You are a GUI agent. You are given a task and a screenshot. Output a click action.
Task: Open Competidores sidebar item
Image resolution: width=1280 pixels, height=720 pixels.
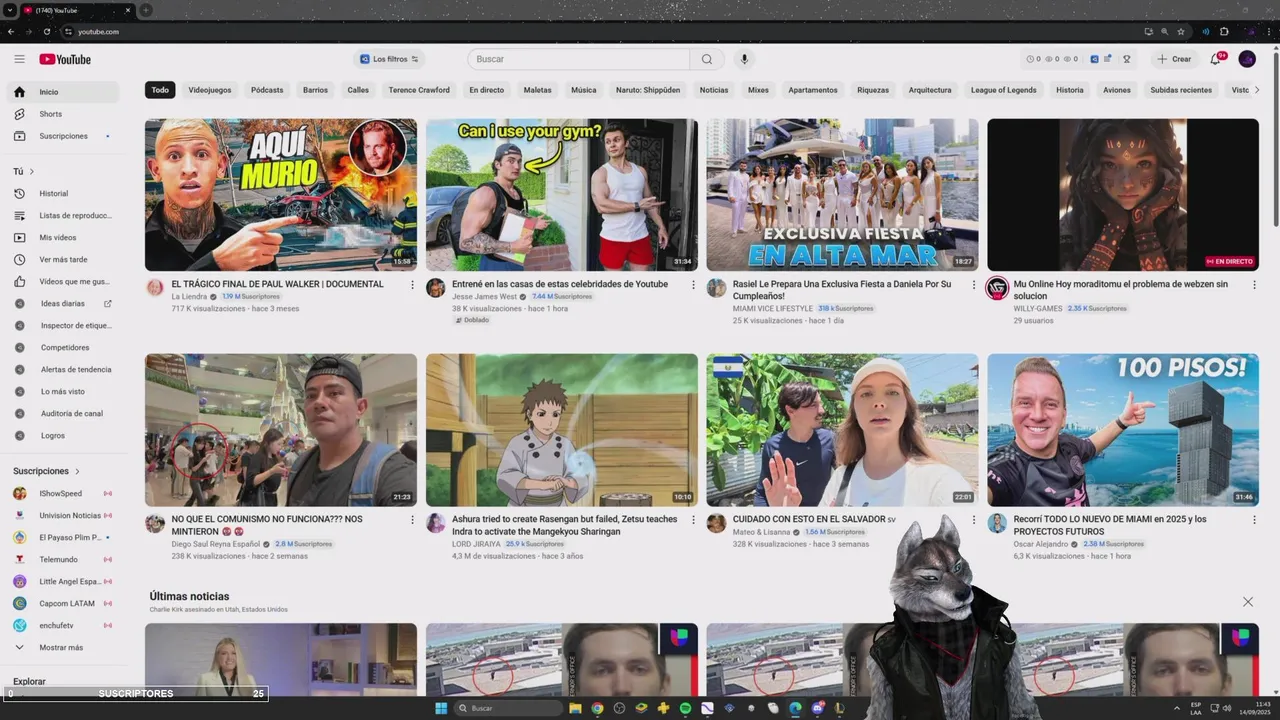tap(62, 347)
